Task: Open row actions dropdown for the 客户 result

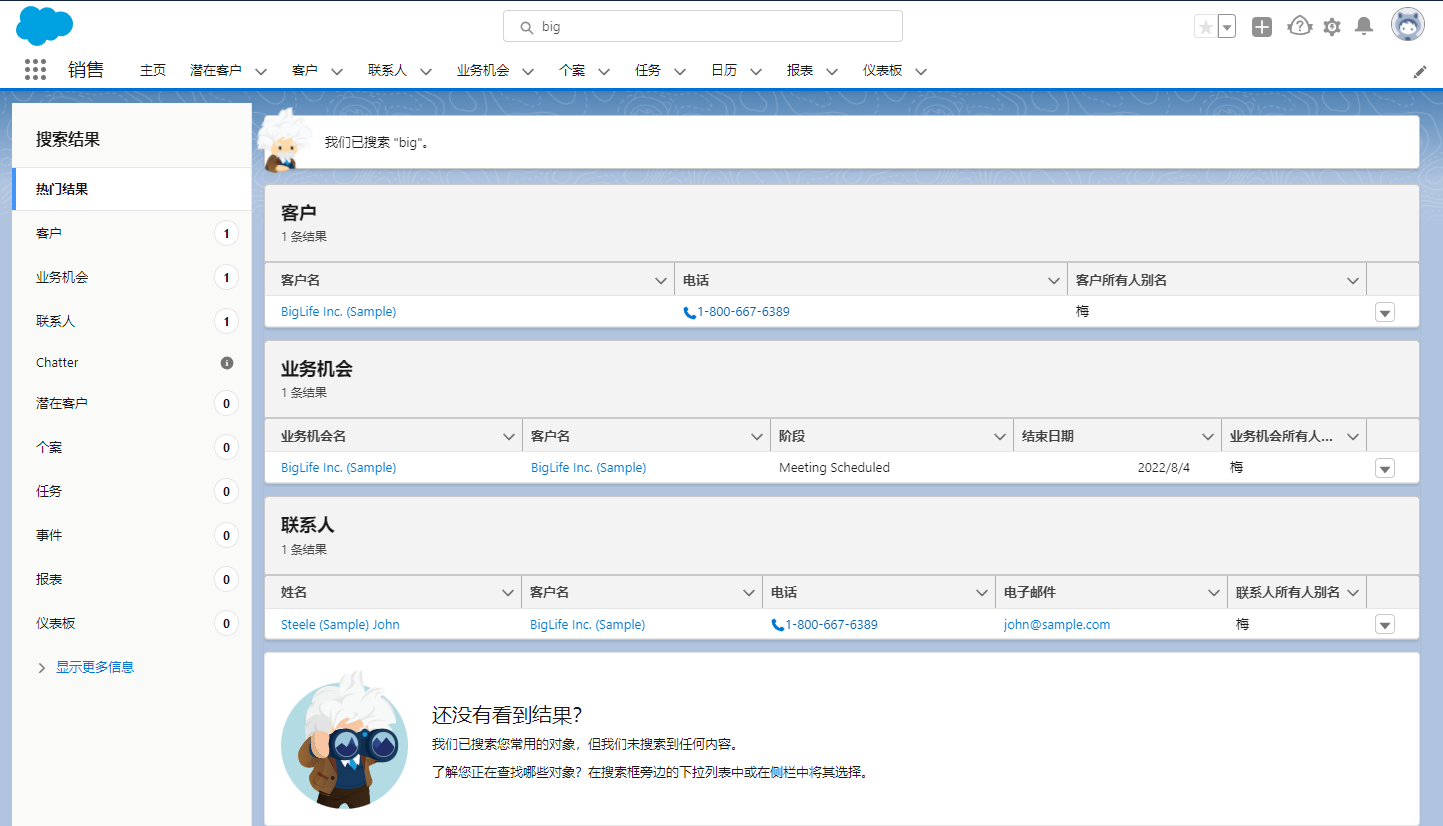Action: (1385, 313)
